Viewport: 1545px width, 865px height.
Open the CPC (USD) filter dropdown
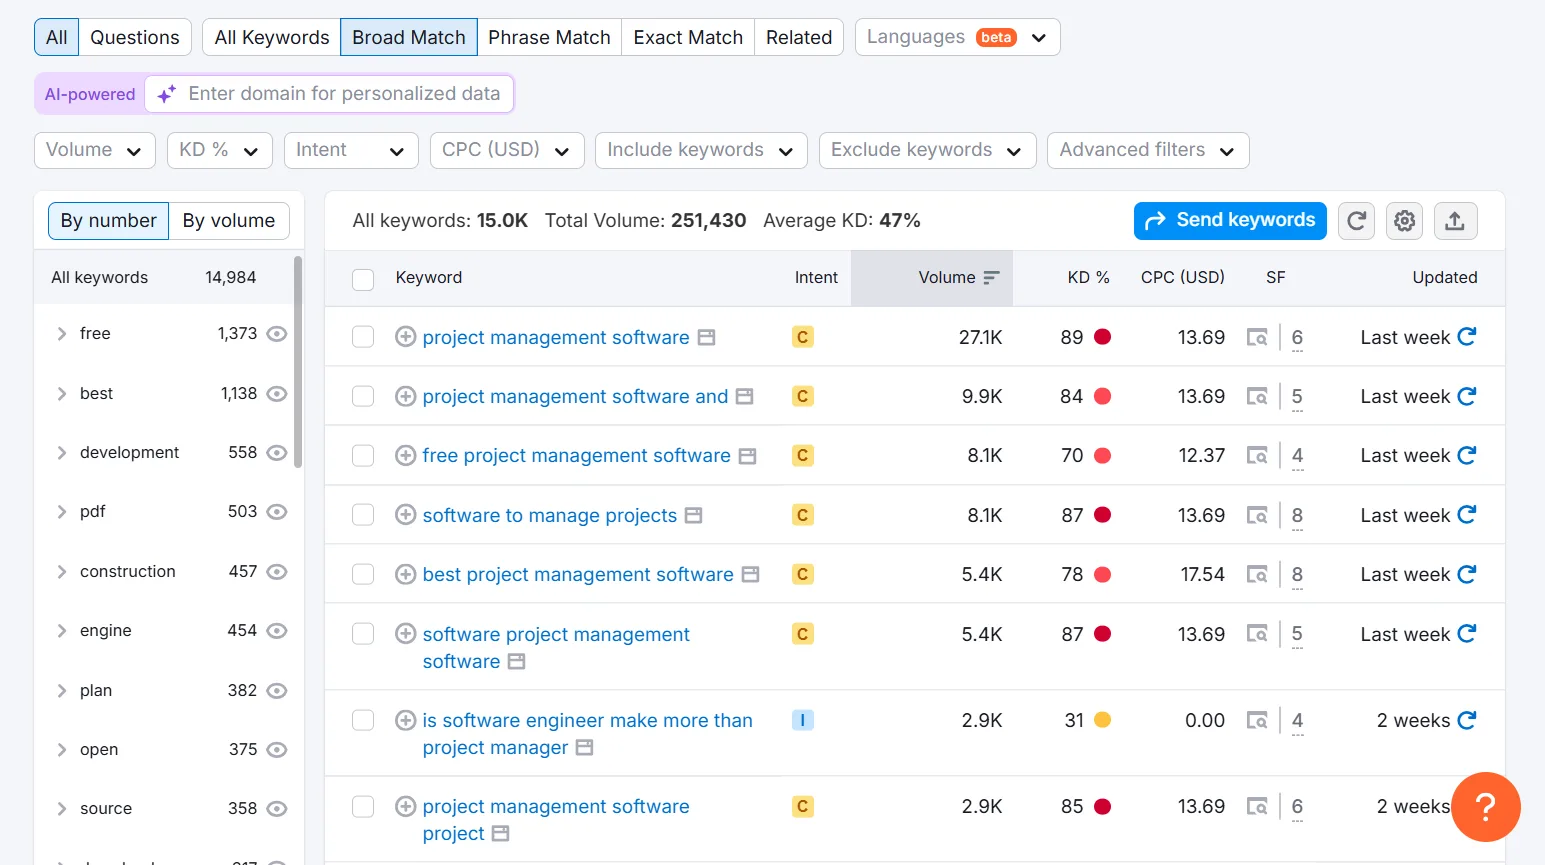tap(507, 150)
